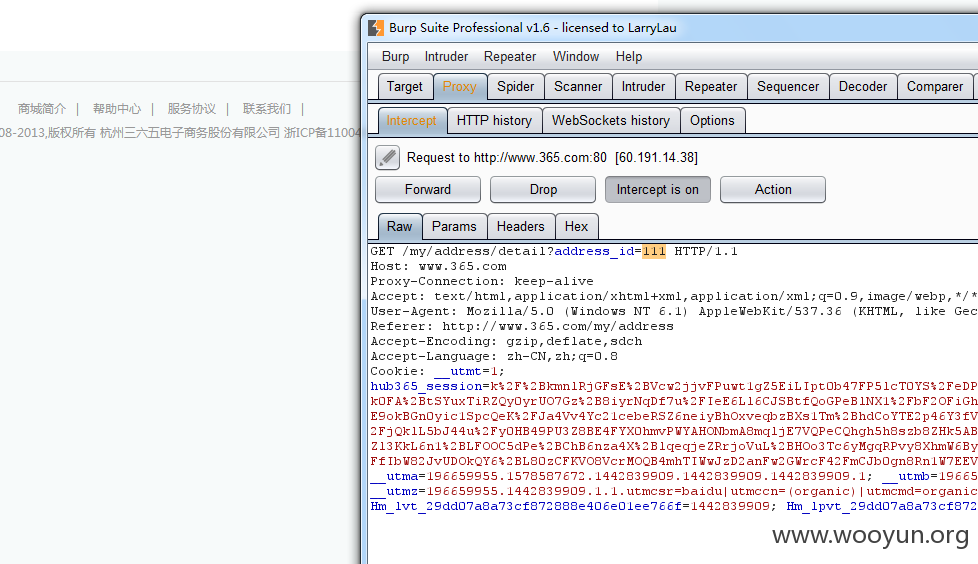Drop the intercepted request
978x564 pixels.
[x=543, y=190]
